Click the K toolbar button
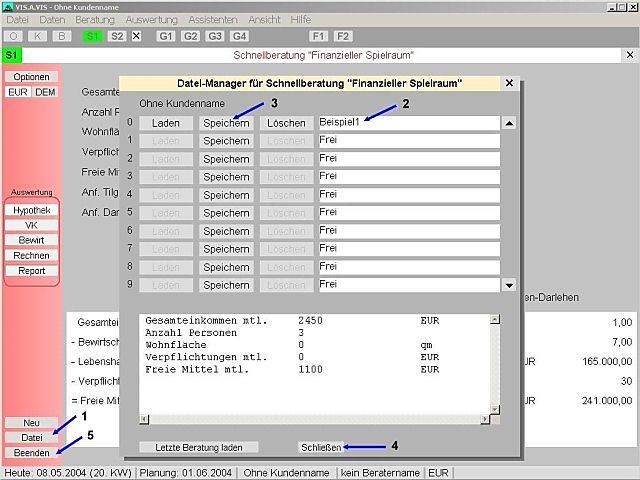 38,36
